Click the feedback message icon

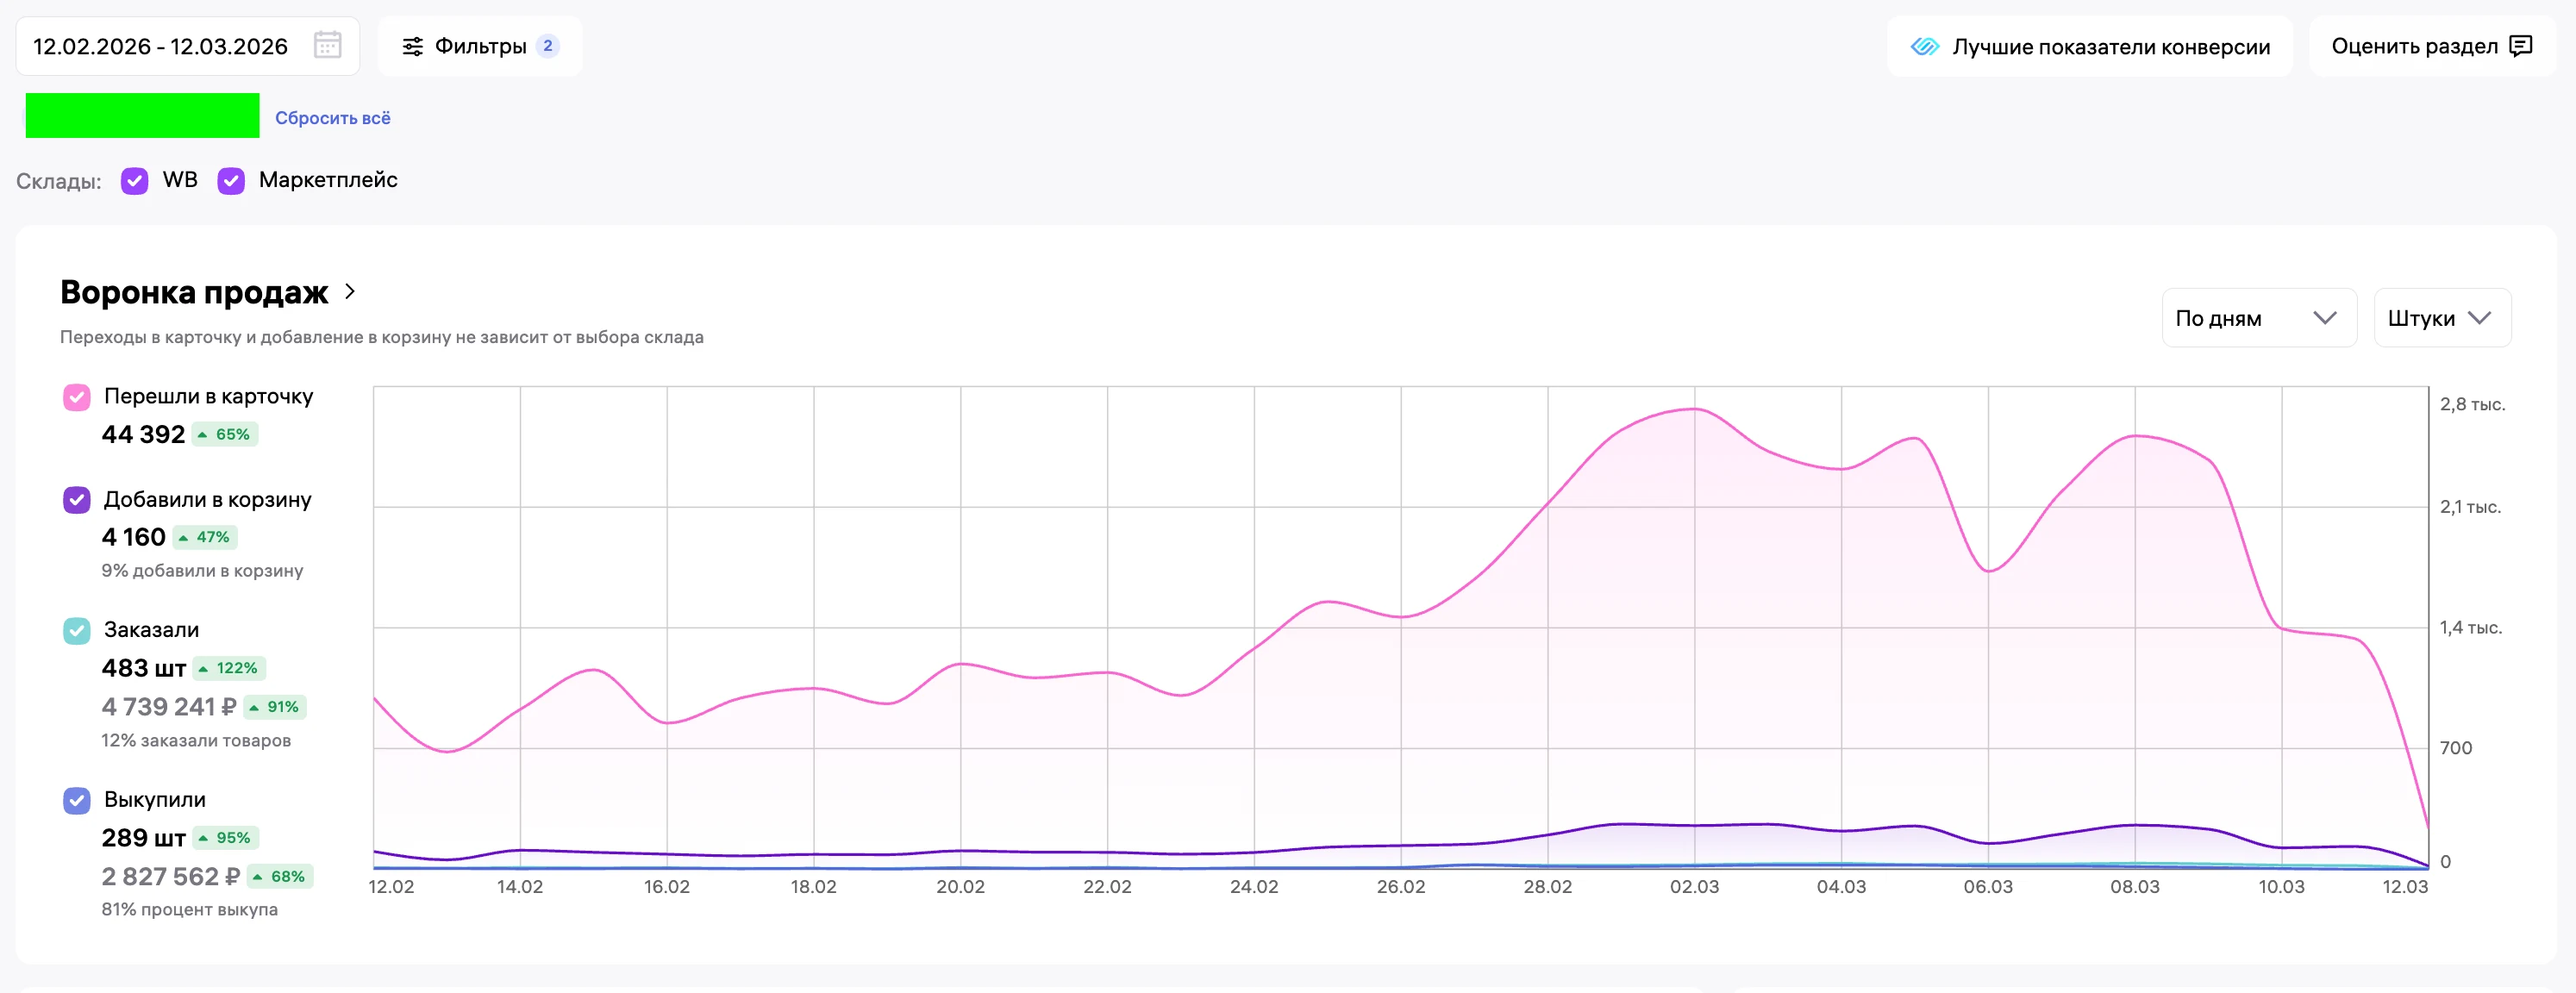pyautogui.click(x=2521, y=46)
